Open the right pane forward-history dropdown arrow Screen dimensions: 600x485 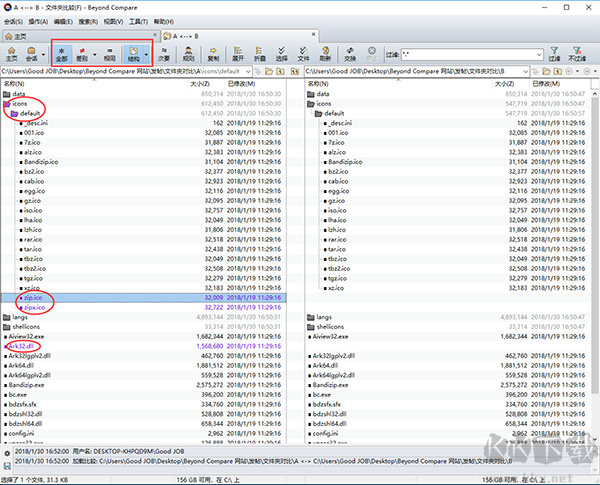(x=595, y=71)
